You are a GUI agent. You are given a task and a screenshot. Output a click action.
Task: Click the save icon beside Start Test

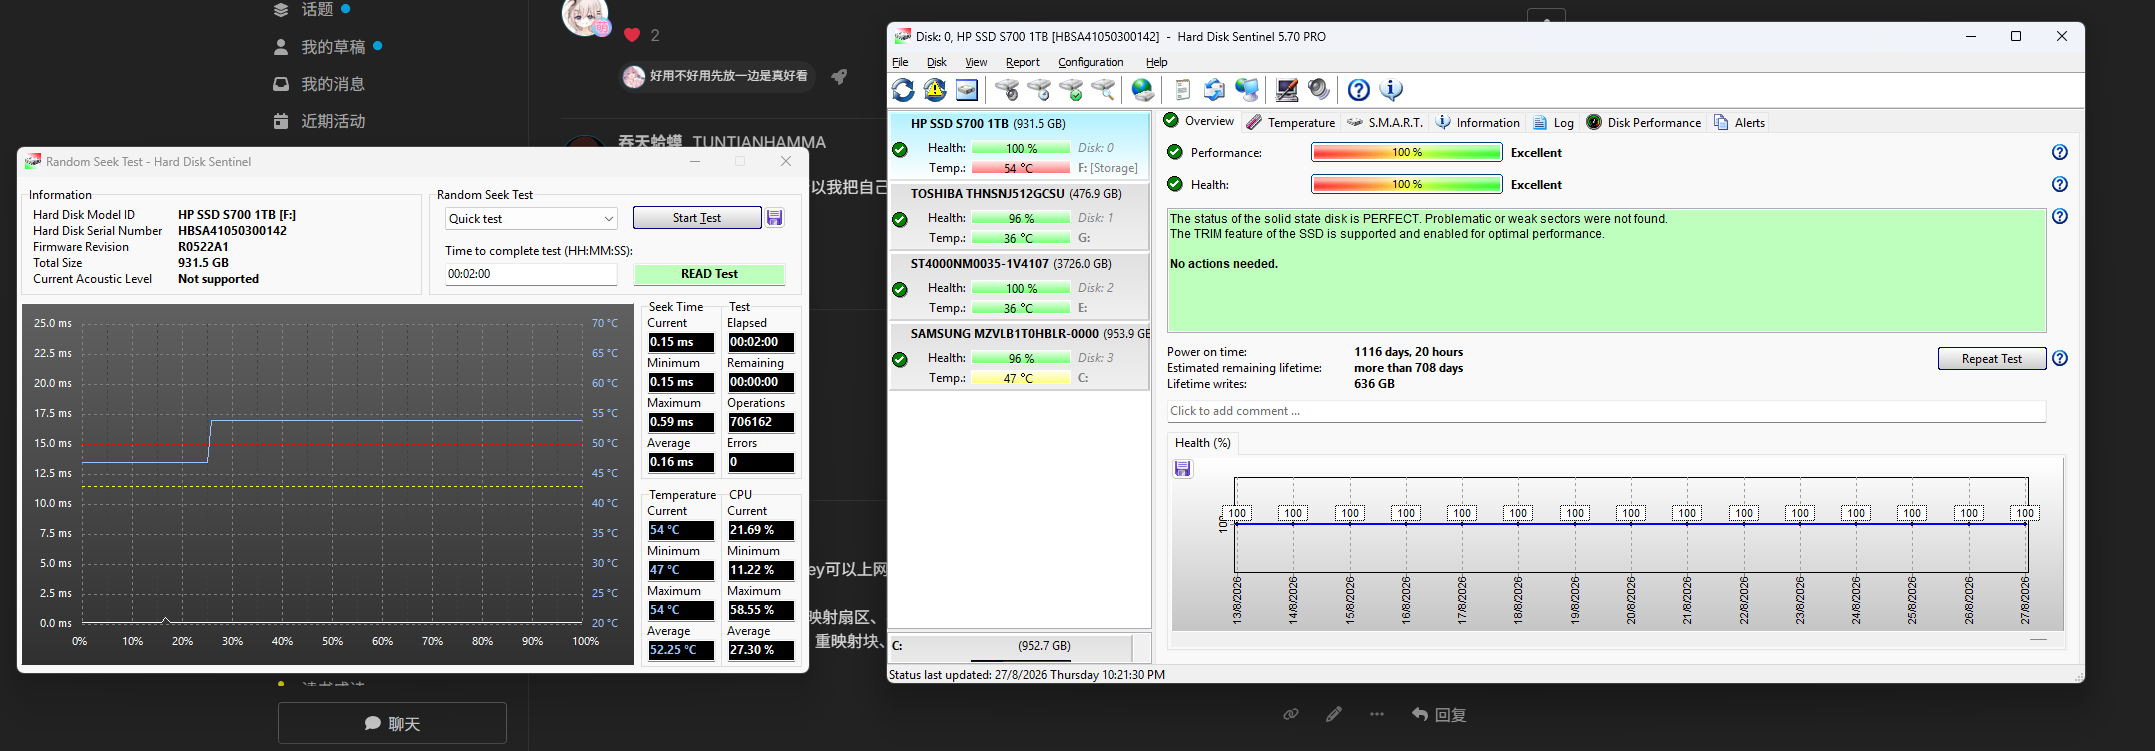click(x=775, y=218)
